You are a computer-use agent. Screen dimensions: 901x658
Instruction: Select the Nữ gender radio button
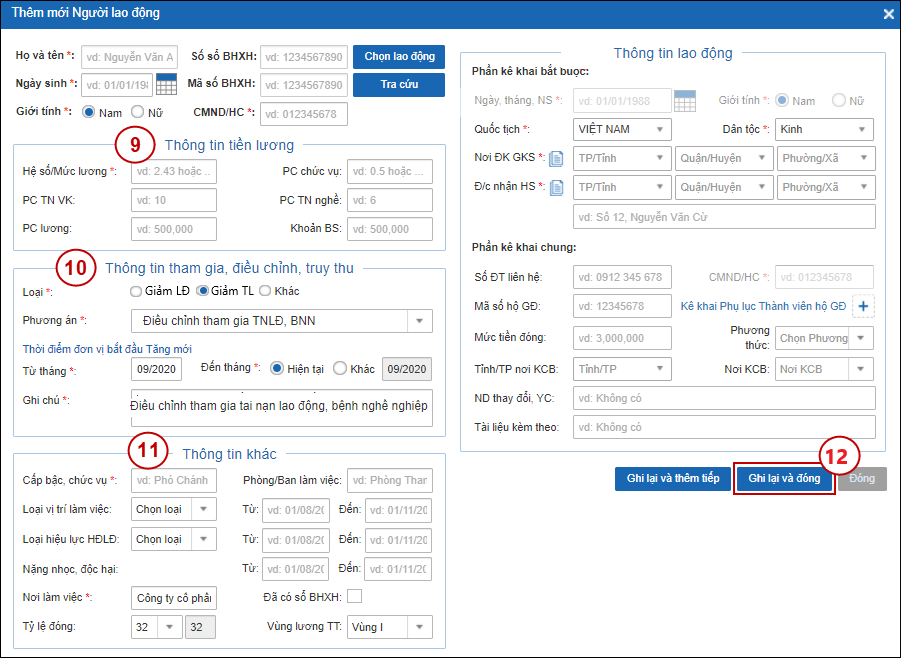point(138,113)
